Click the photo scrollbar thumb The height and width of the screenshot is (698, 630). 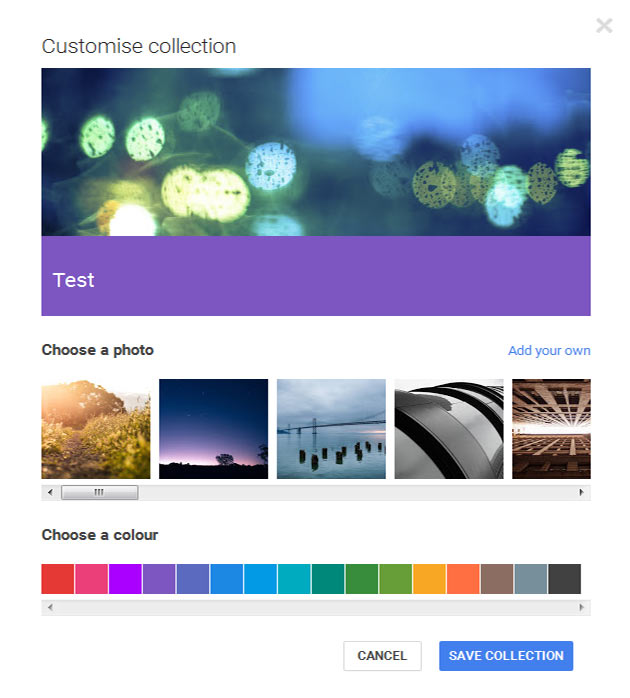click(x=99, y=493)
